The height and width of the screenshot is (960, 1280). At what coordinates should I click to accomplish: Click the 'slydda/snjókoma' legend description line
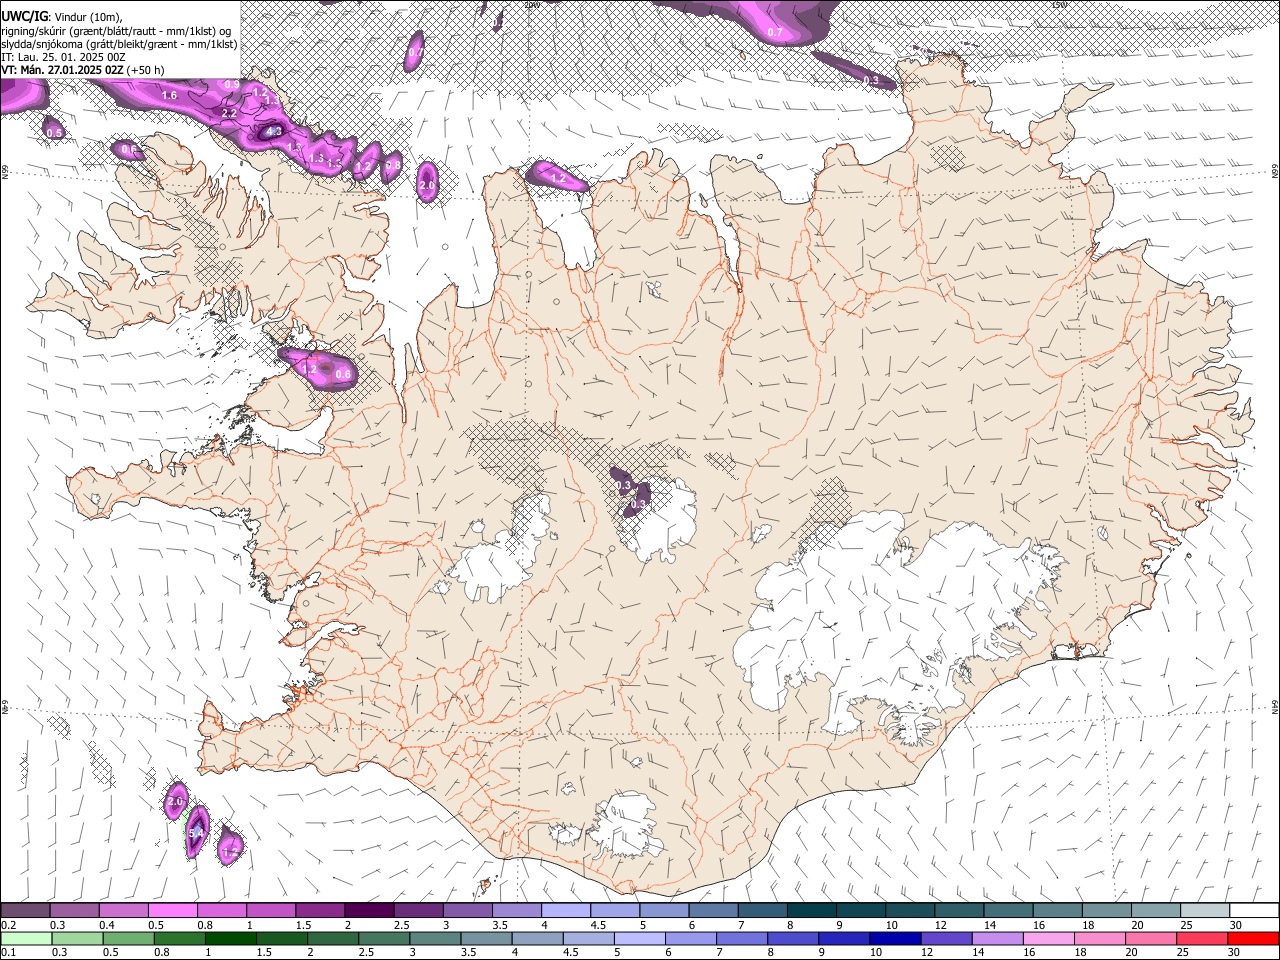[119, 44]
